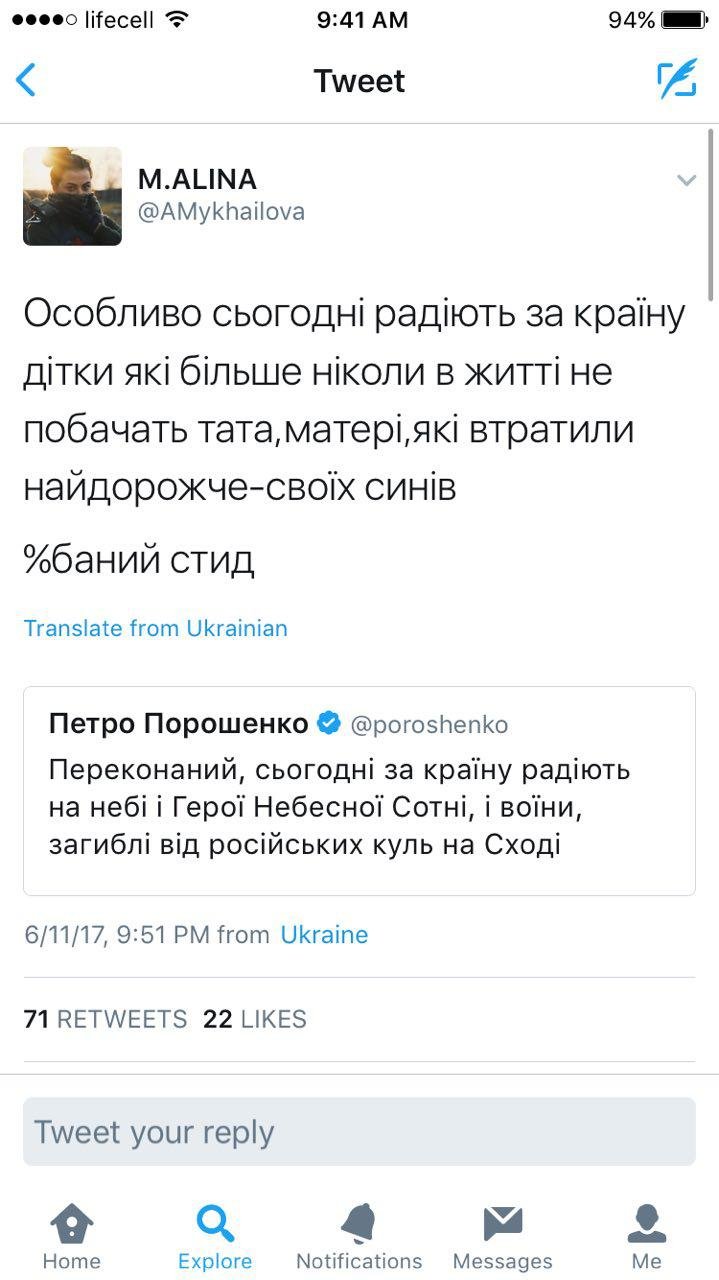Expand the tweet options chevron

pyautogui.click(x=686, y=181)
